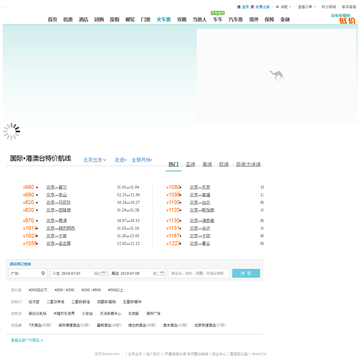Select the 亚洲 destination tab
The width and height of the screenshot is (360, 360).
[x=190, y=164]
